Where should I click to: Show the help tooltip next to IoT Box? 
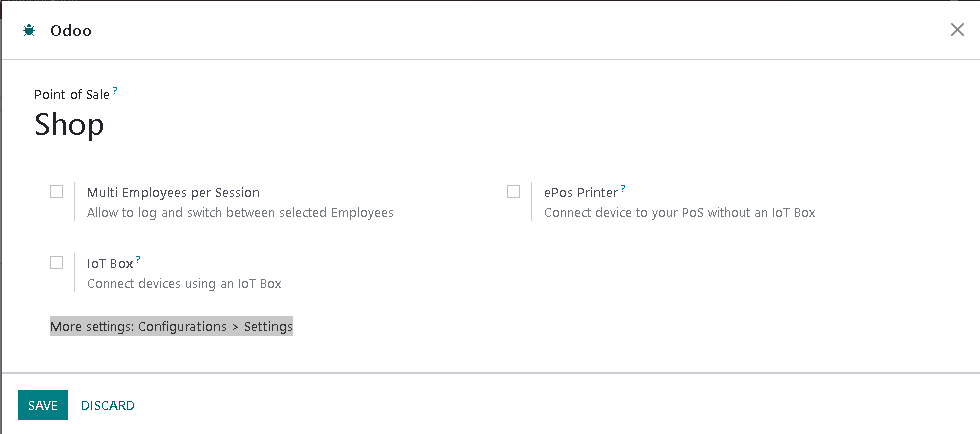[x=138, y=259]
